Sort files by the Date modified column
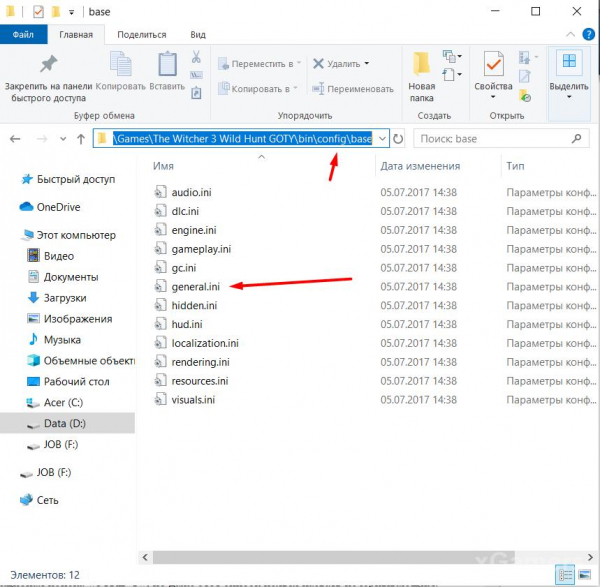This screenshot has width=600, height=587. (419, 165)
